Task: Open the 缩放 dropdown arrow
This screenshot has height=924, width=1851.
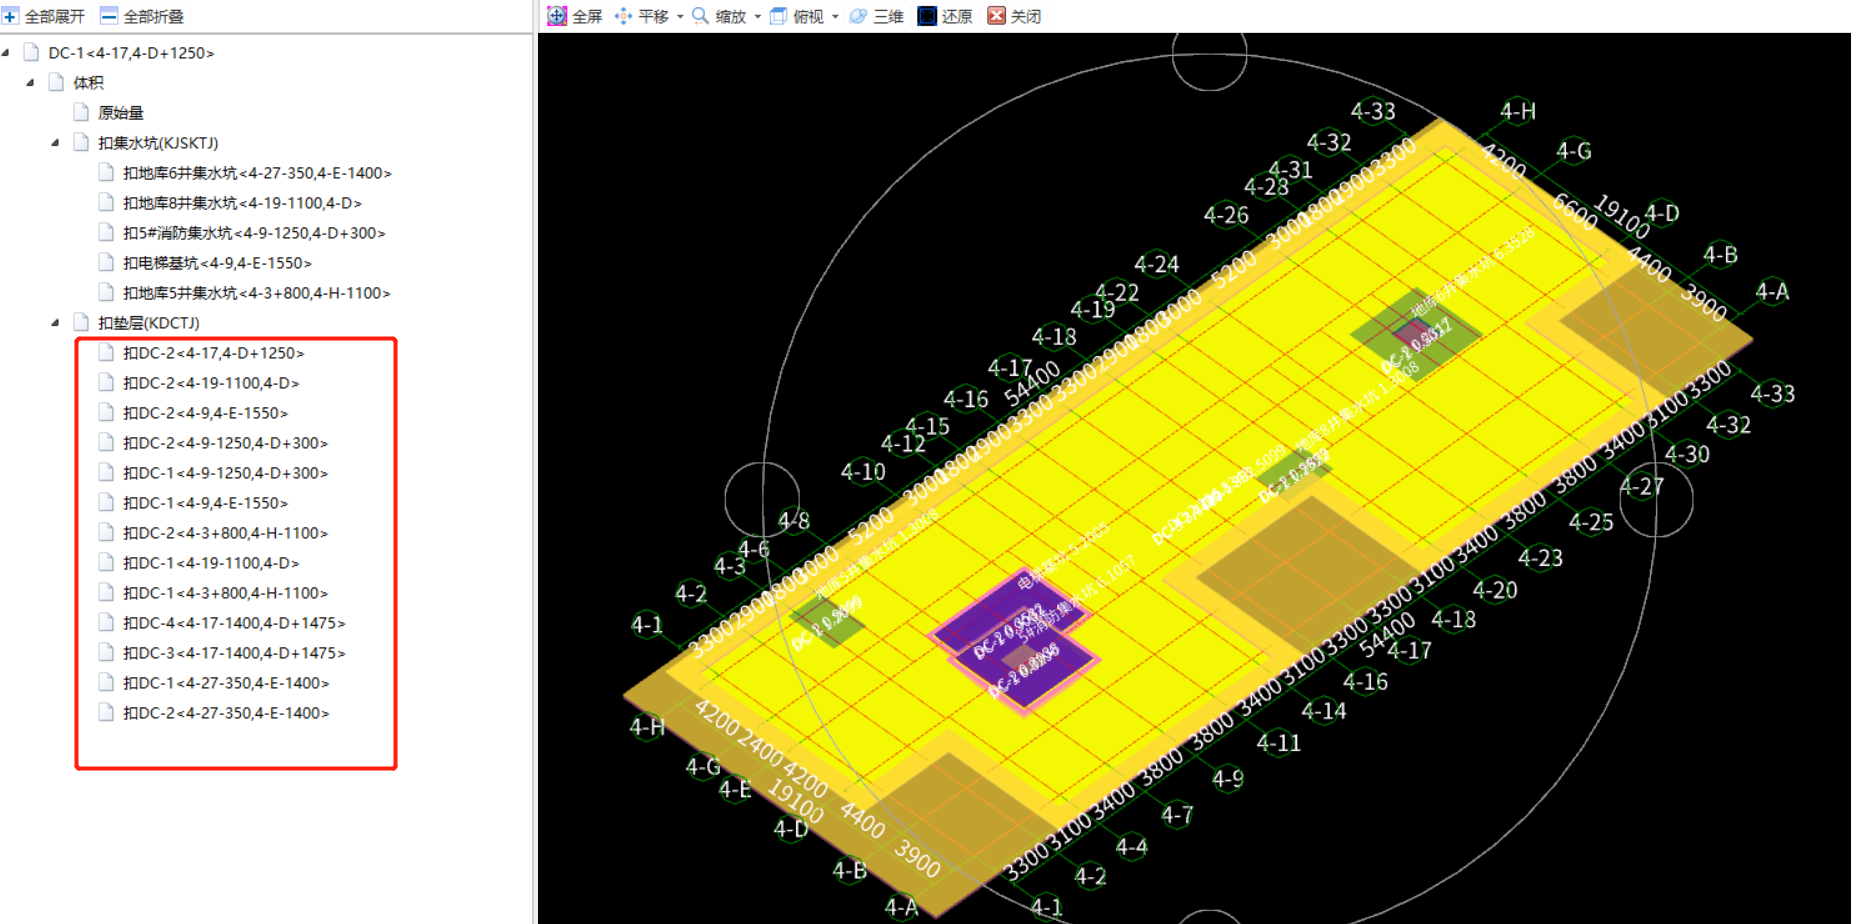Action: (757, 17)
